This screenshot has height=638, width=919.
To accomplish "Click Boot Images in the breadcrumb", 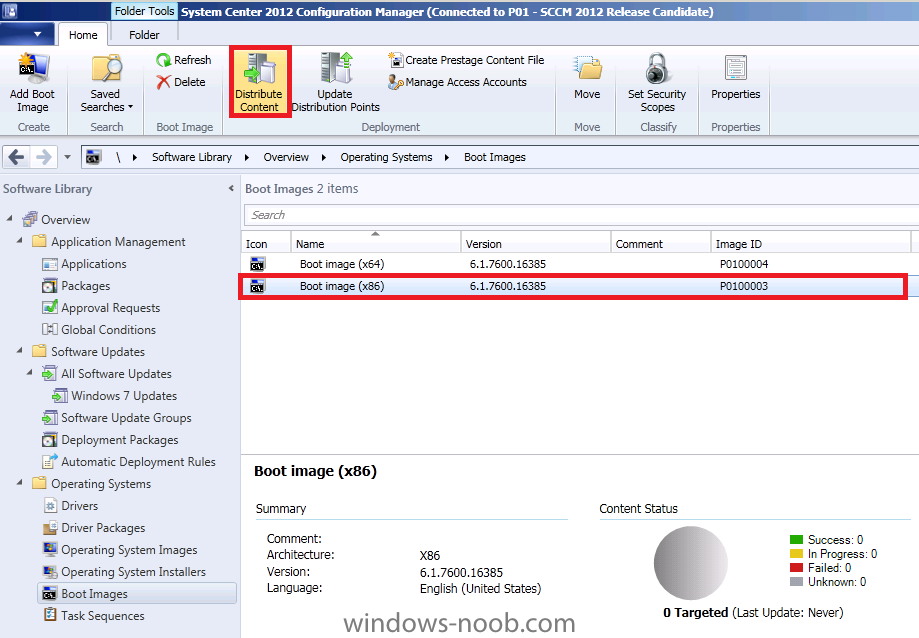I will click(x=495, y=157).
